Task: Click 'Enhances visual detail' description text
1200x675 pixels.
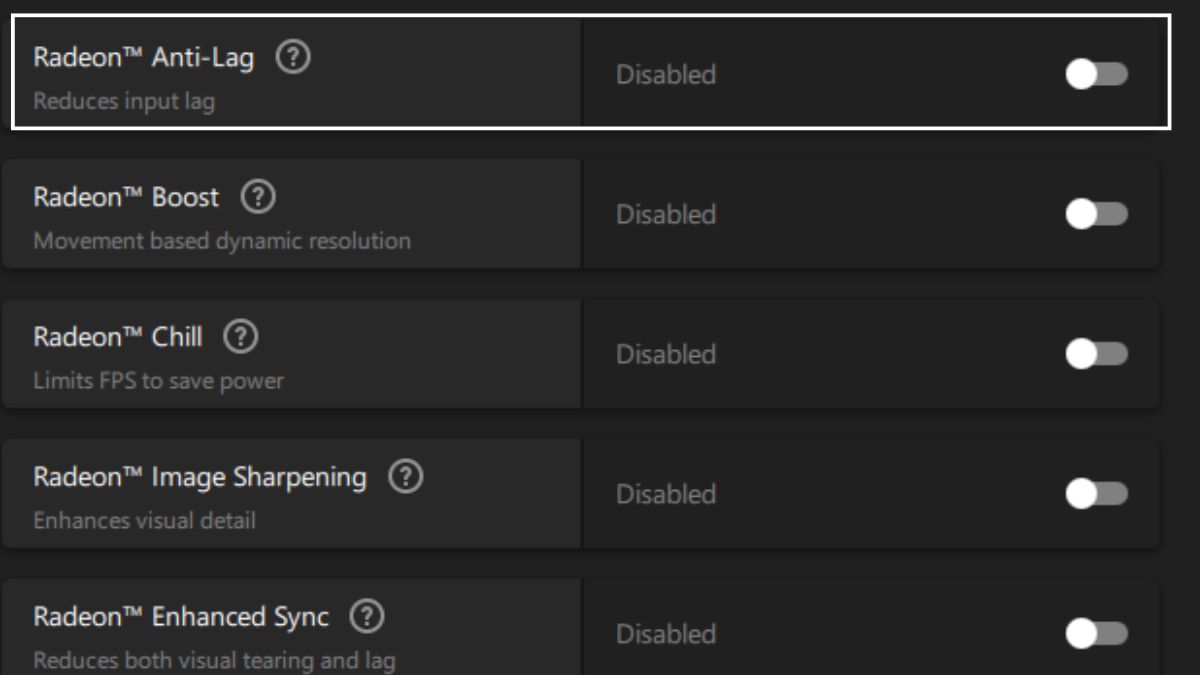Action: 145,521
